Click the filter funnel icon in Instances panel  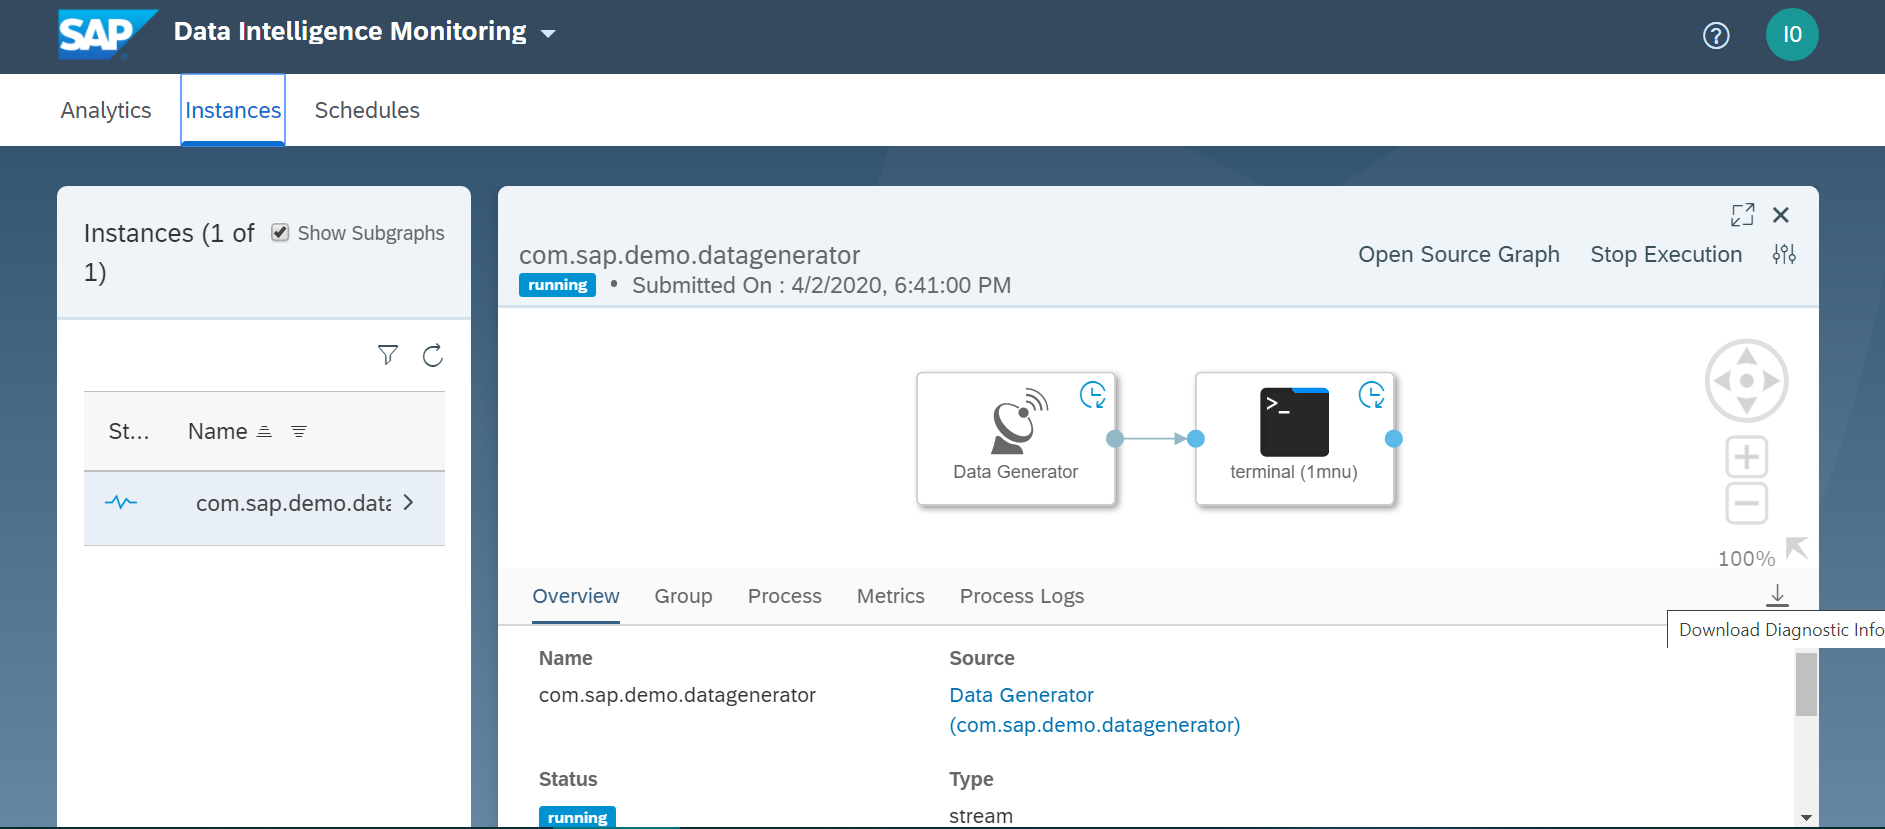coord(388,355)
